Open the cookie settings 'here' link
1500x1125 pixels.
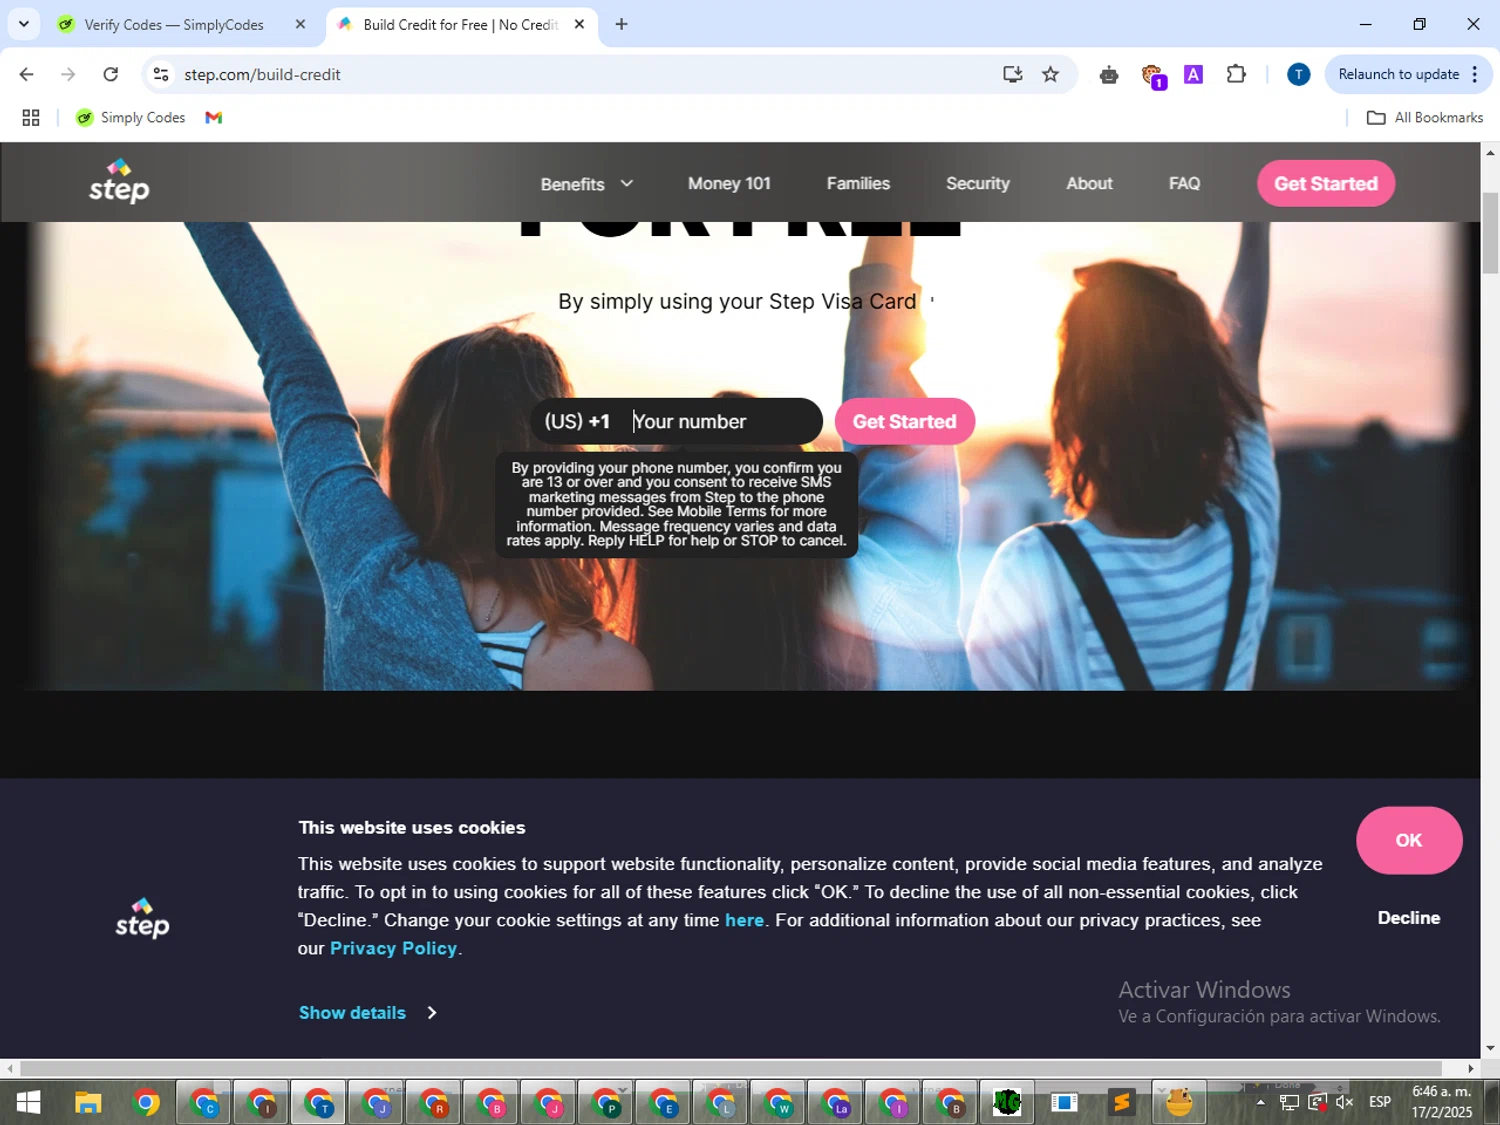click(744, 920)
